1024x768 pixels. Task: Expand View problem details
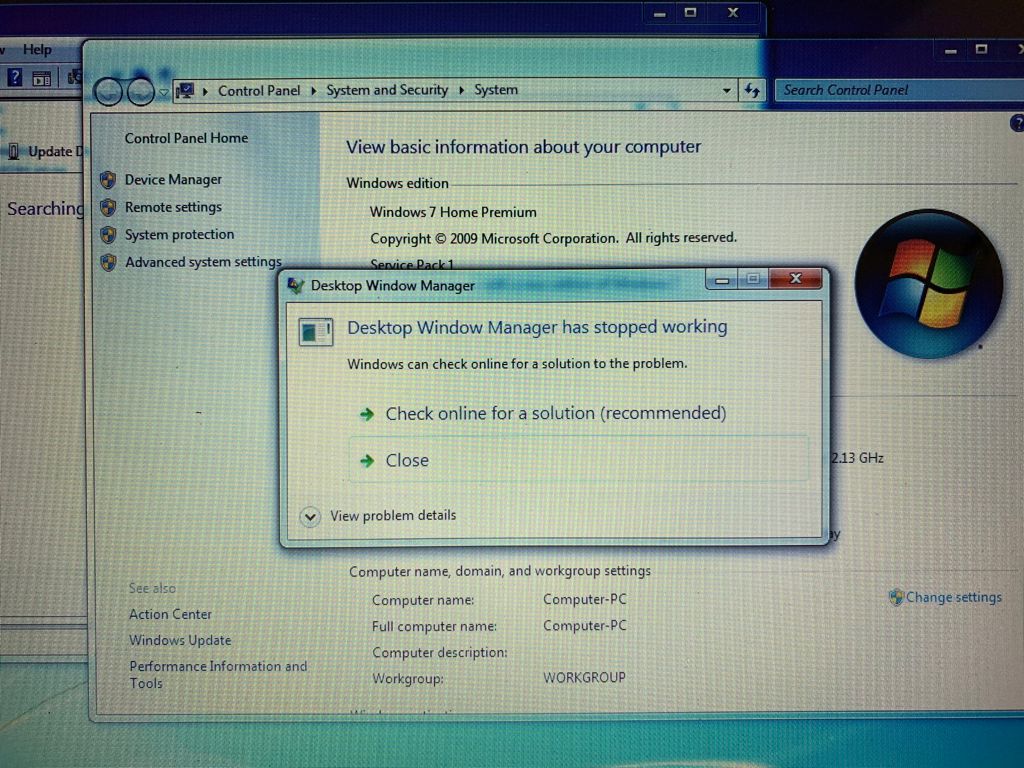pyautogui.click(x=311, y=515)
